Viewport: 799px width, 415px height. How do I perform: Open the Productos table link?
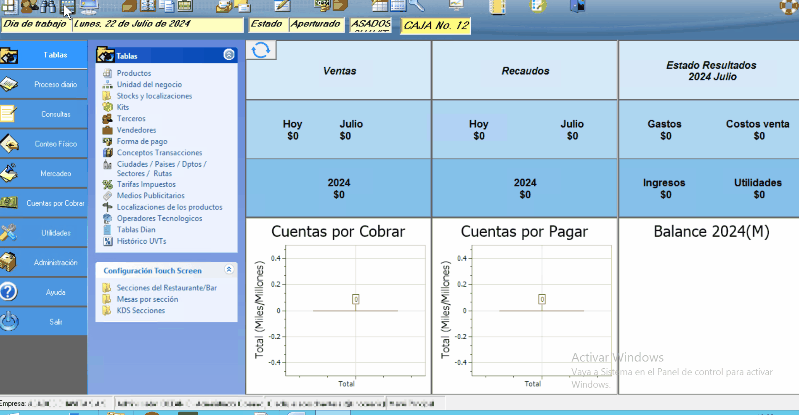click(133, 73)
